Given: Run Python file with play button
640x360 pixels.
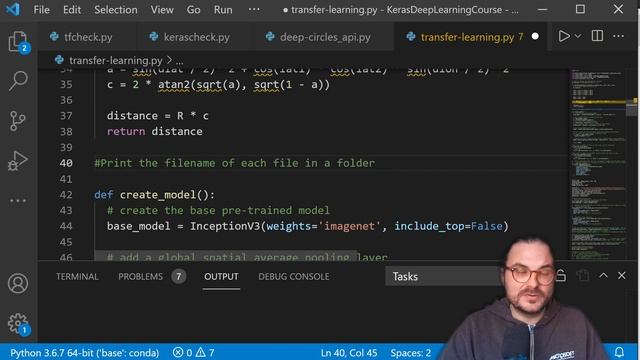Looking at the screenshot, I should [564, 36].
